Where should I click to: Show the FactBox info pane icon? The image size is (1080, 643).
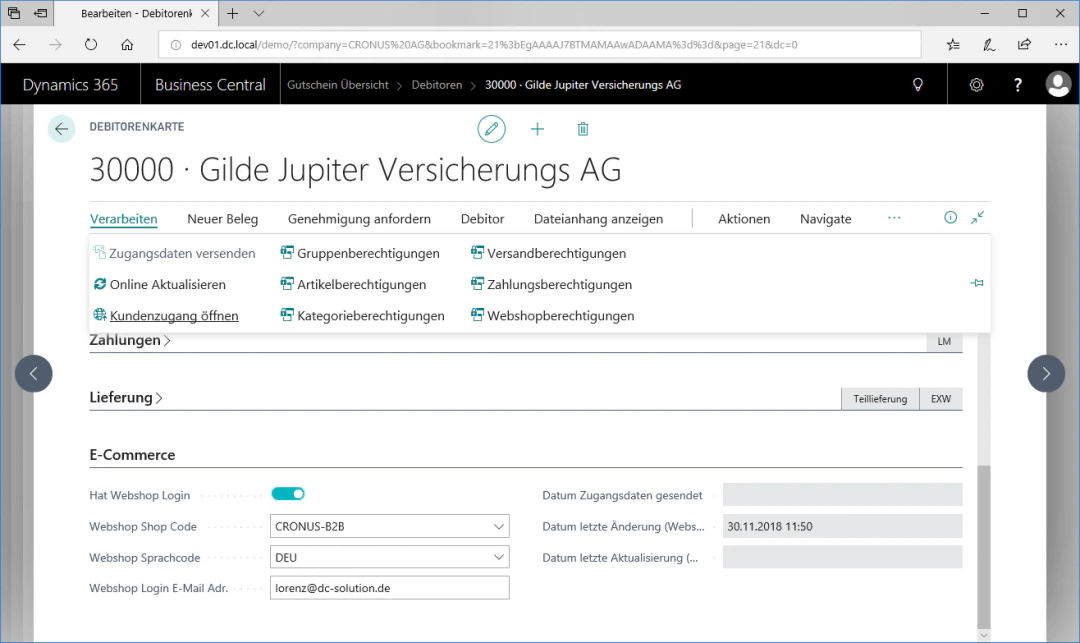coord(951,218)
